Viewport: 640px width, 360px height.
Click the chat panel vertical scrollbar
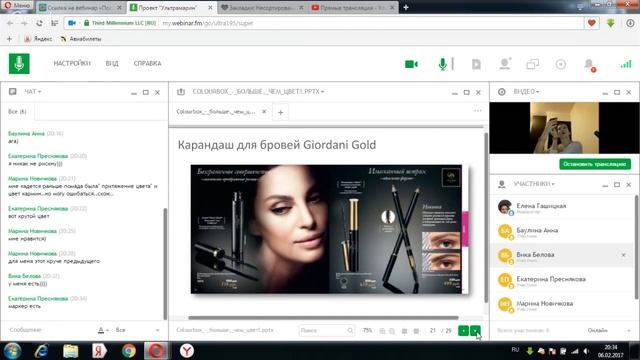click(165, 264)
